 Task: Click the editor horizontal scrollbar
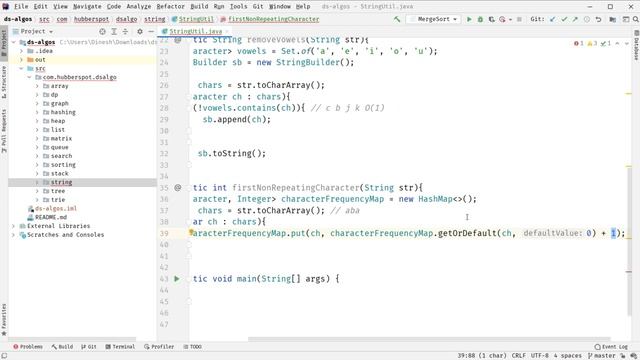429,339
